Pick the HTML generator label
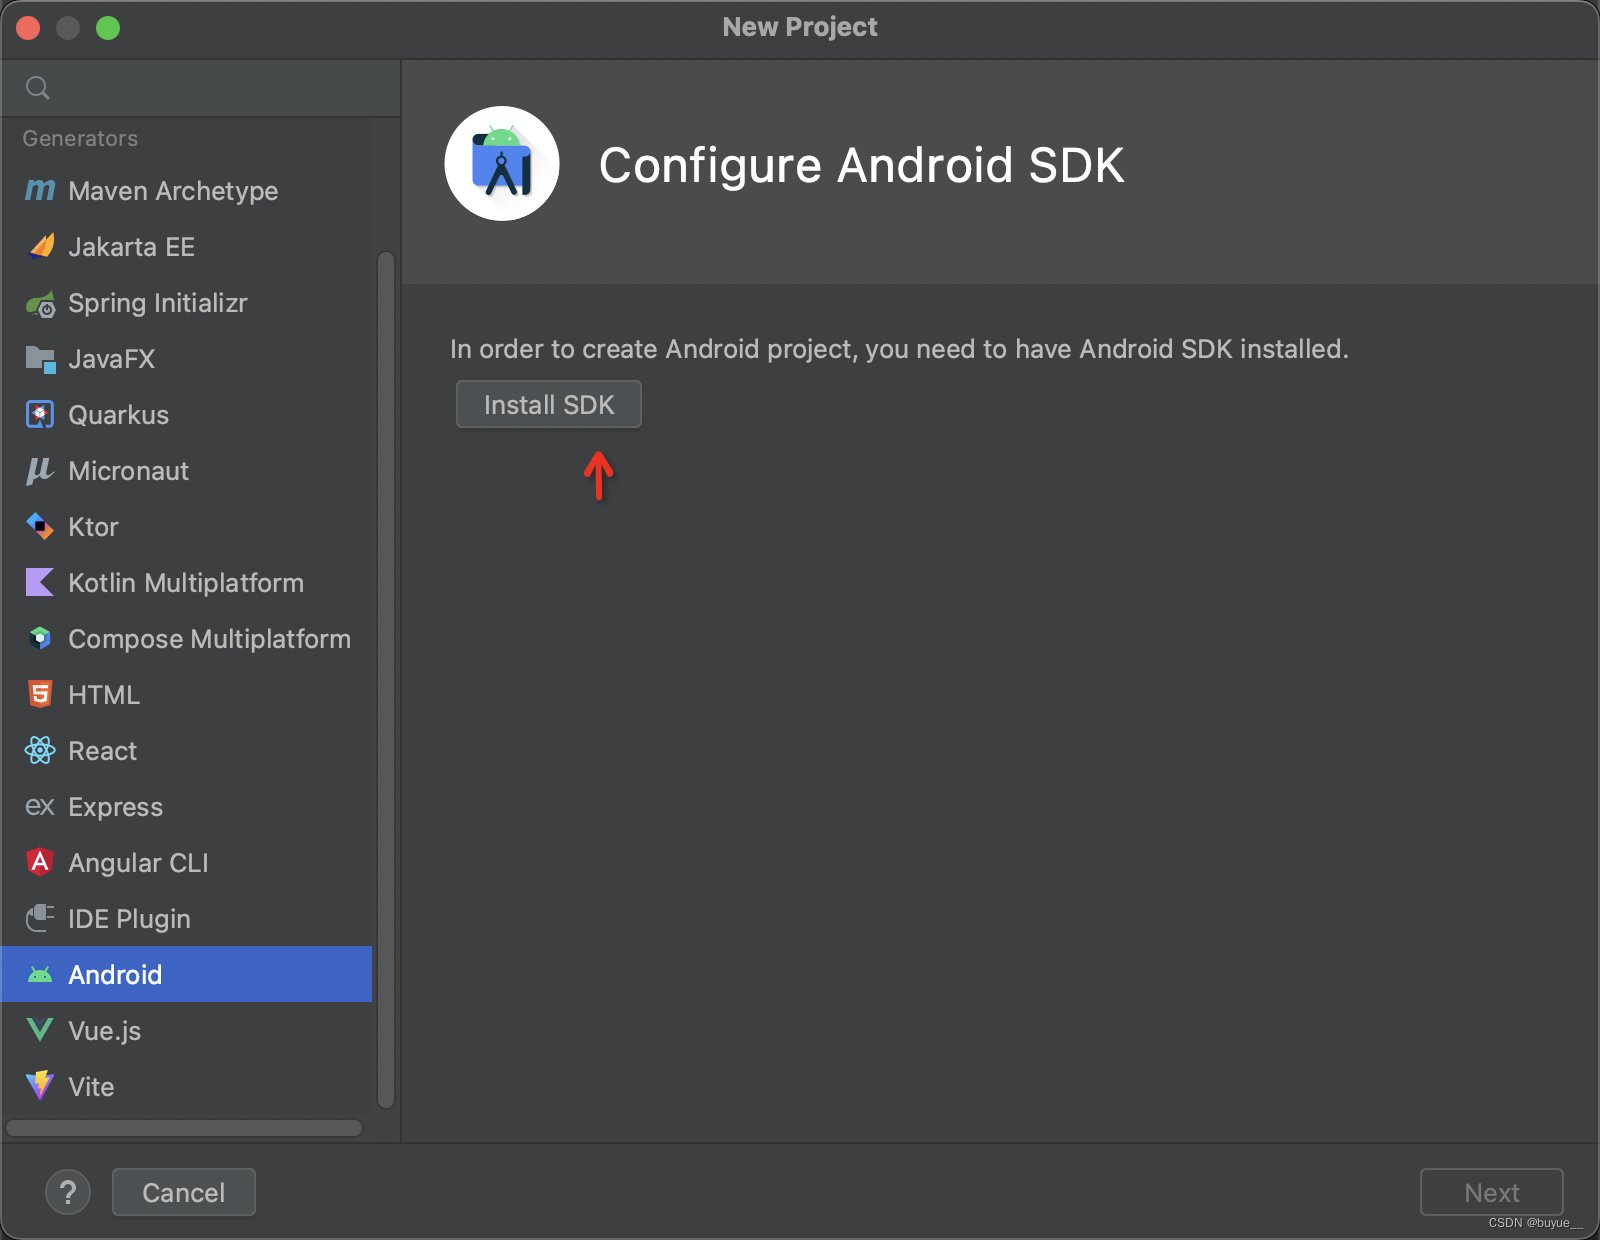The width and height of the screenshot is (1600, 1240). [104, 695]
